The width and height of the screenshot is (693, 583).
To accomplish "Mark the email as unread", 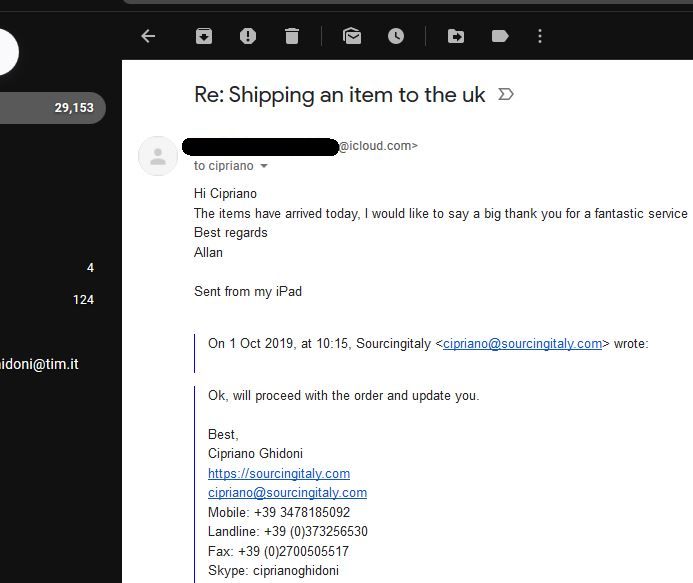I will [352, 36].
